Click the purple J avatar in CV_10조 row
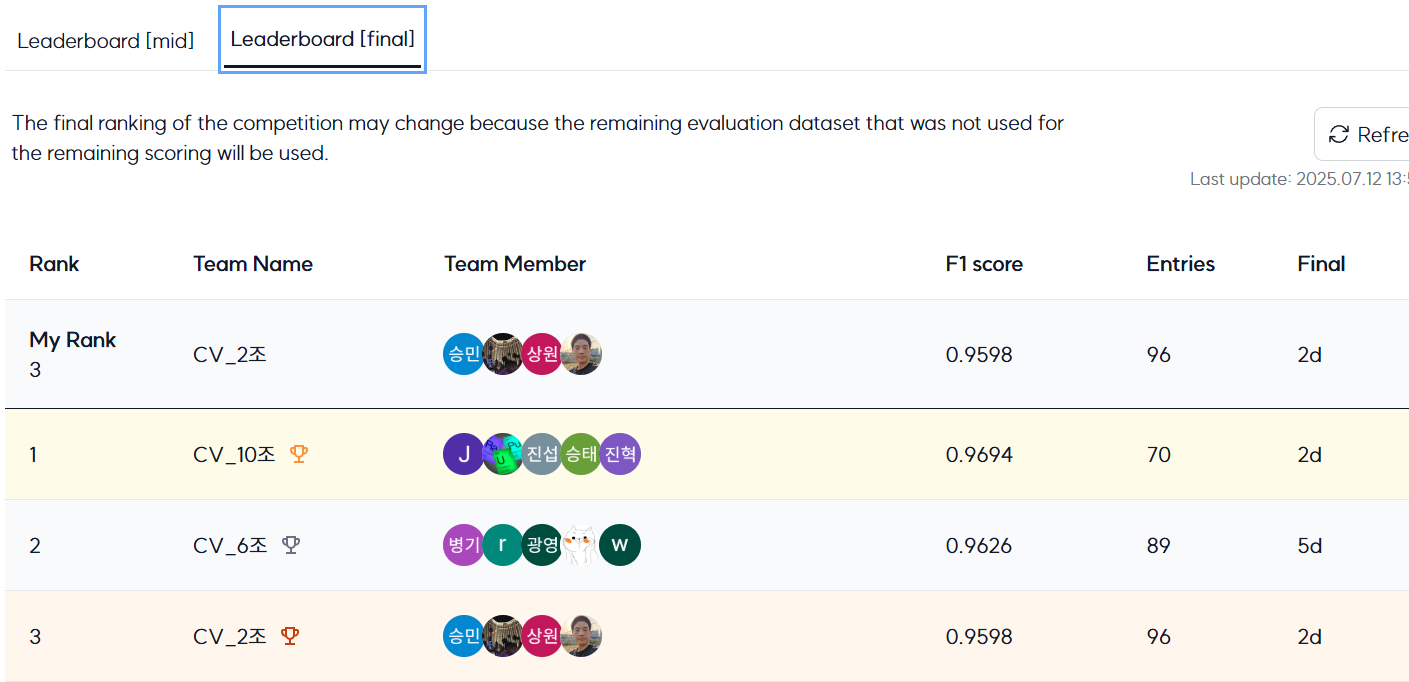The width and height of the screenshot is (1409, 682). tap(463, 454)
